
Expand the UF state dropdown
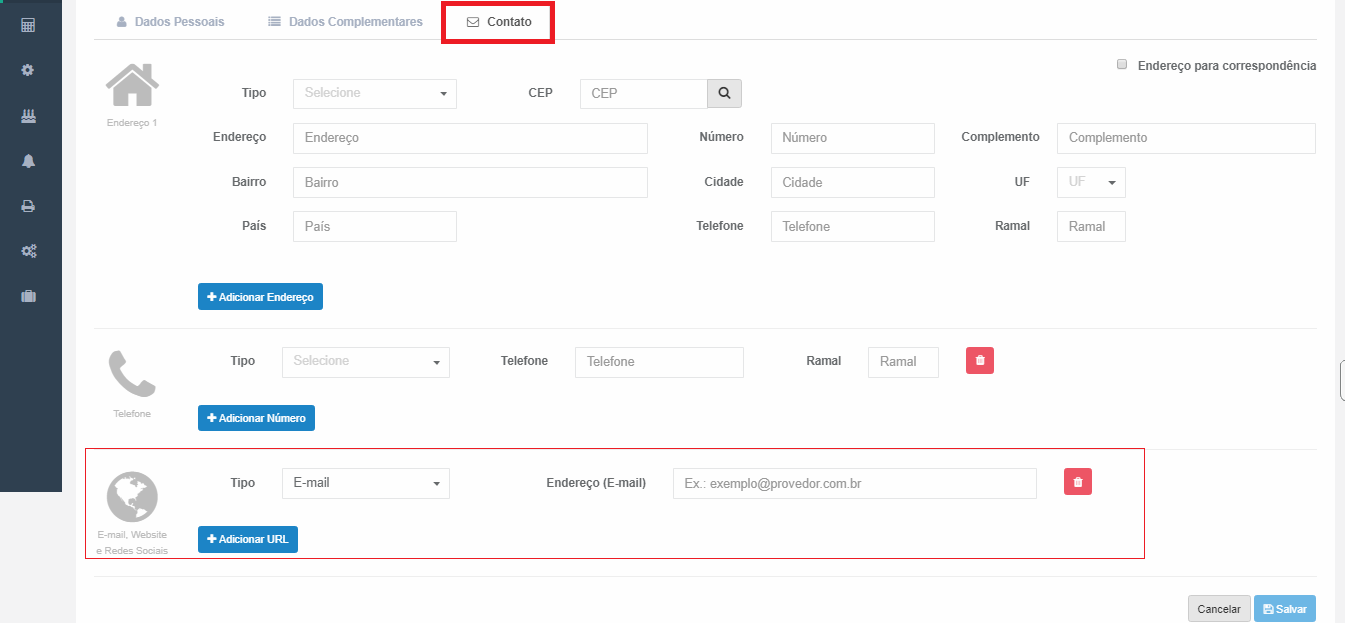tap(1091, 183)
